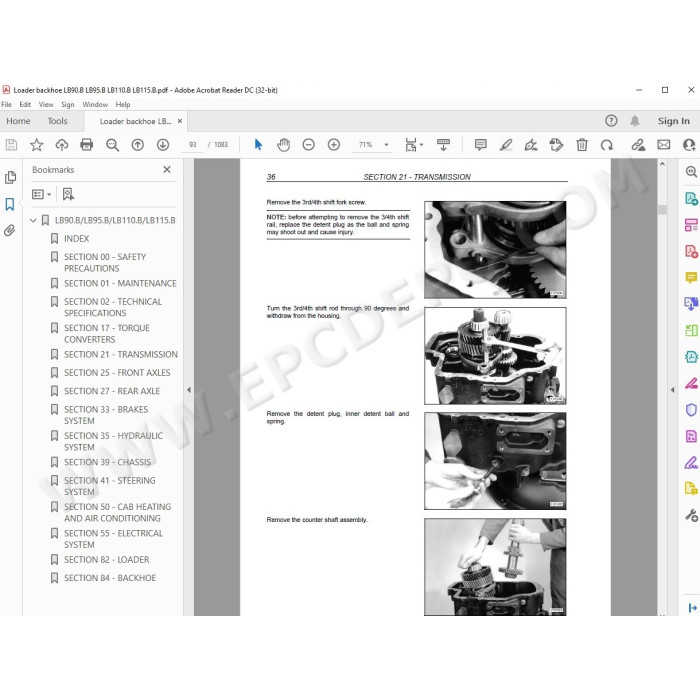Open the notifications bell
The width and height of the screenshot is (700, 700).
click(635, 121)
